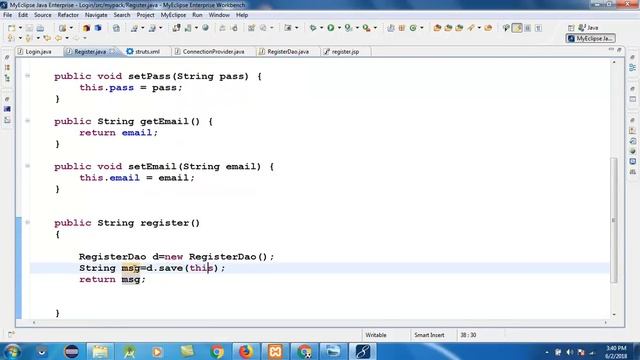Click the editor scroll up arrow
This screenshot has width=640, height=360.
click(x=614, y=62)
